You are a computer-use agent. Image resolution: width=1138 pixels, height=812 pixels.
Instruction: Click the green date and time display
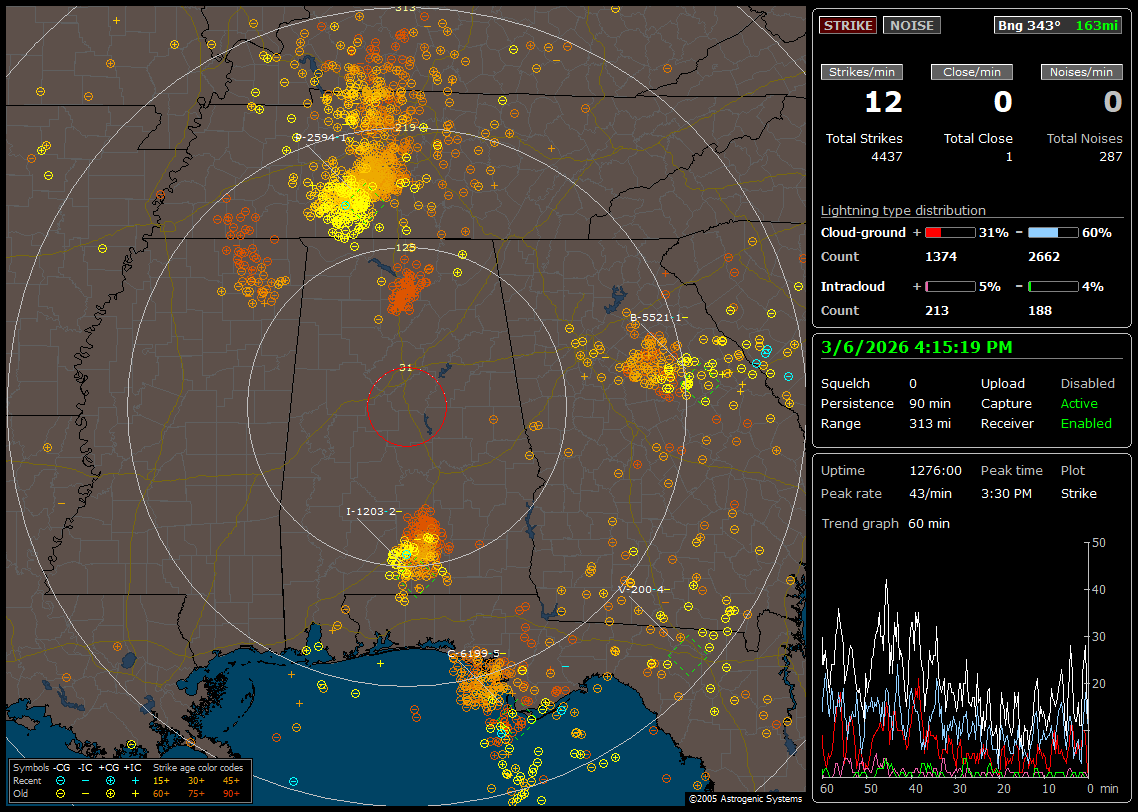[x=917, y=348]
